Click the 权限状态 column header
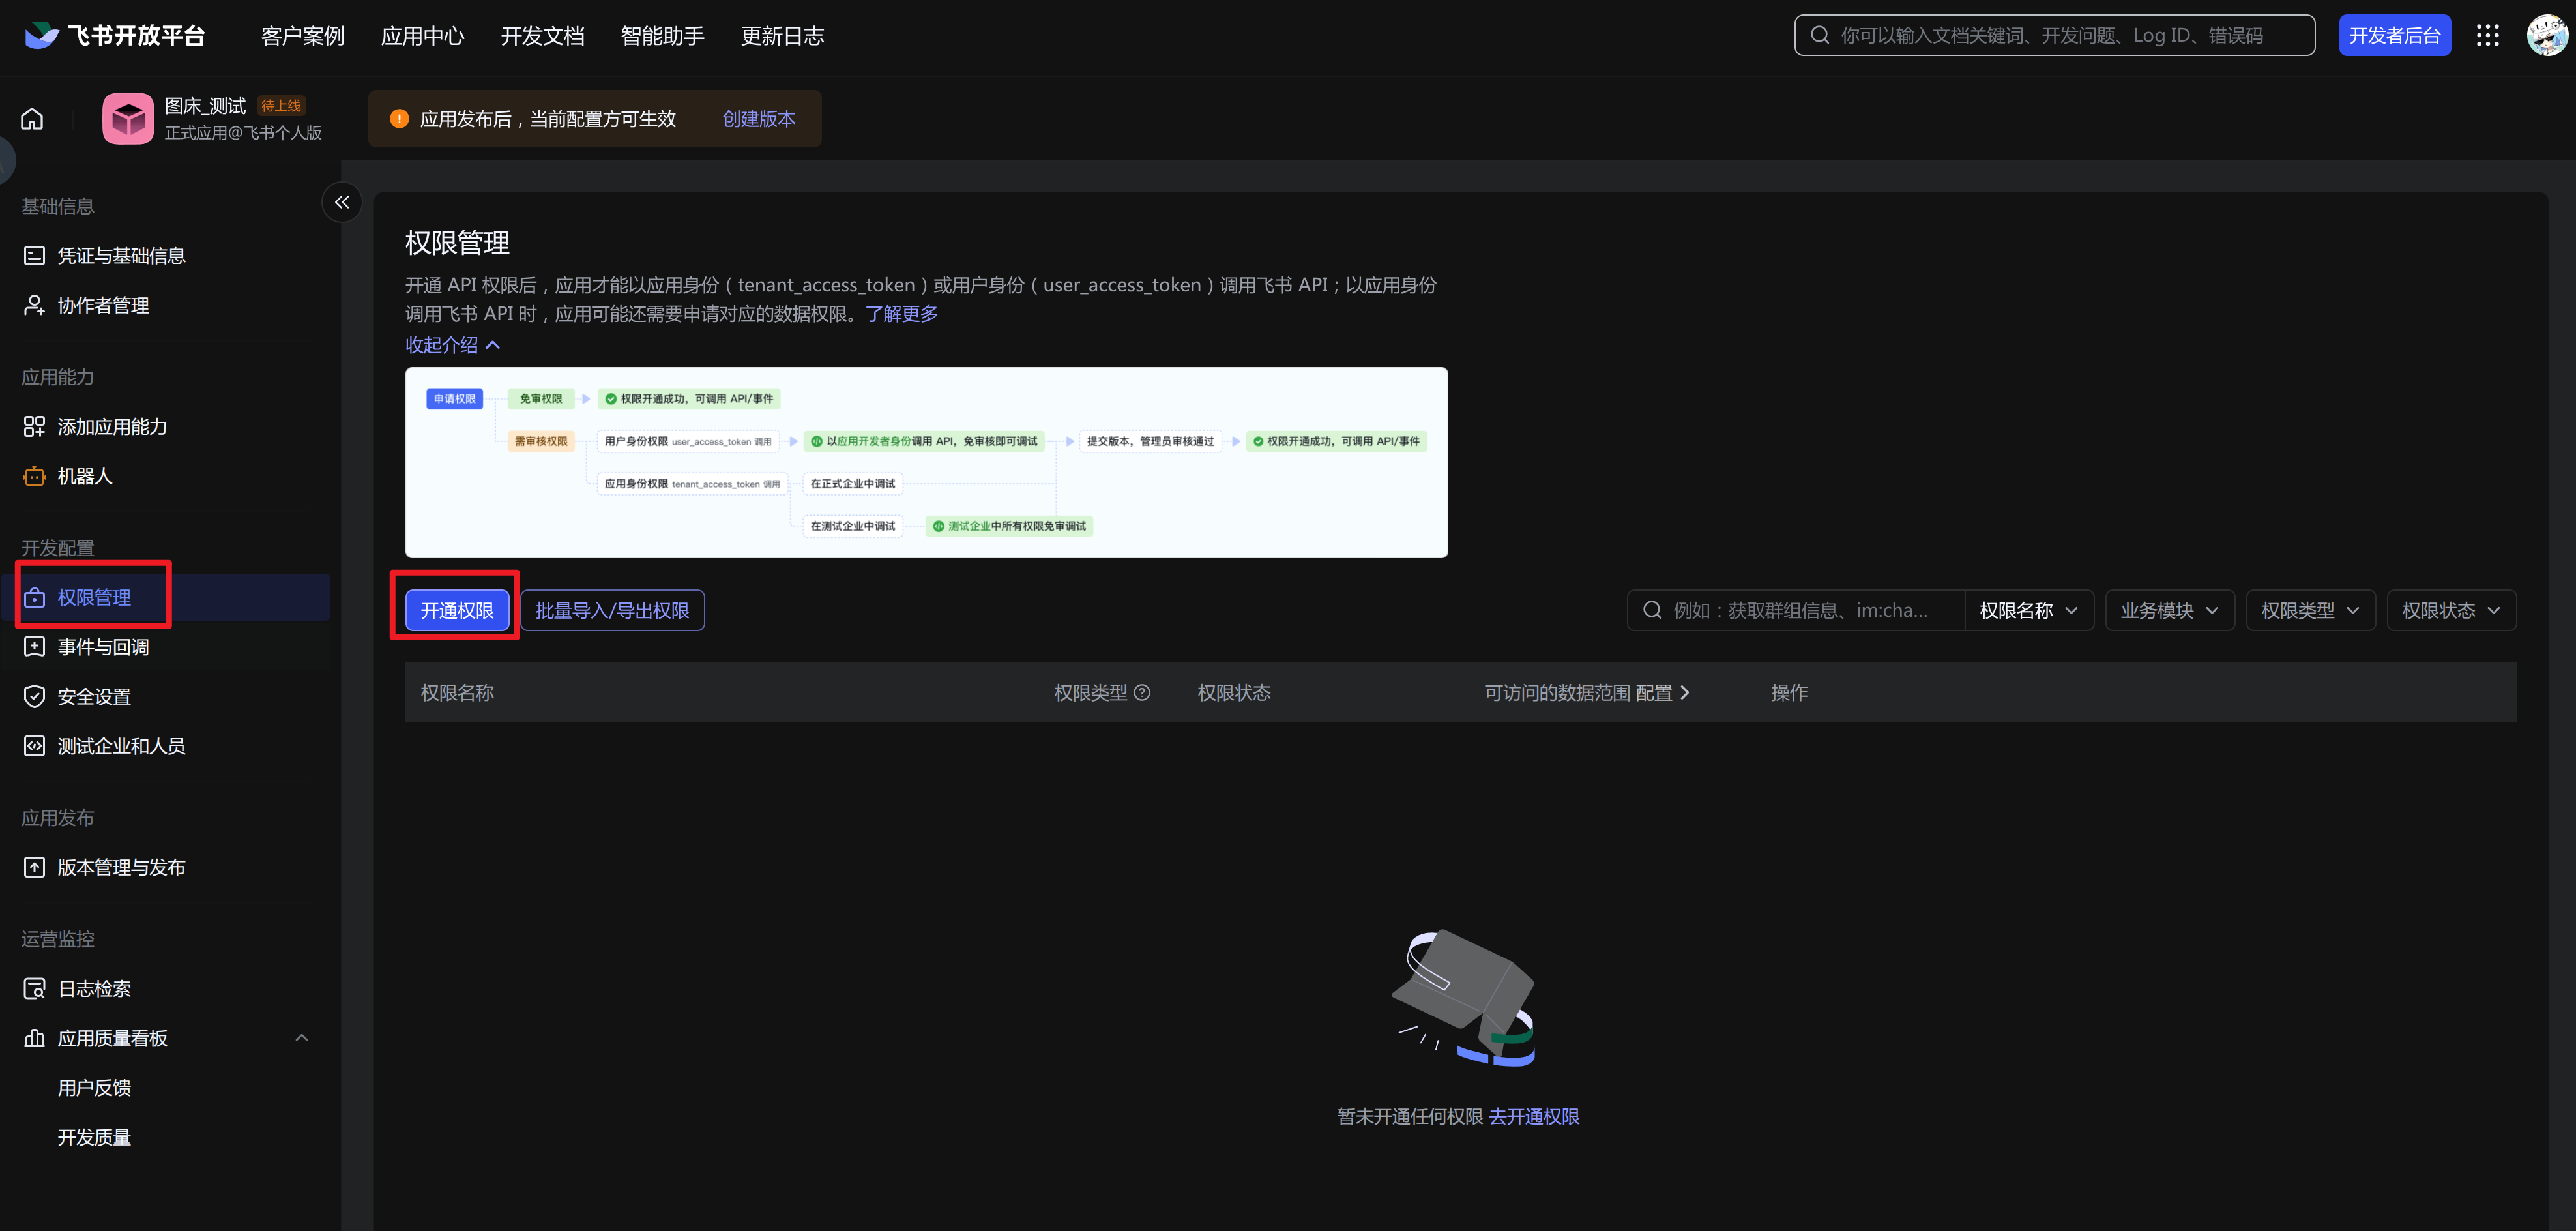 (1234, 692)
